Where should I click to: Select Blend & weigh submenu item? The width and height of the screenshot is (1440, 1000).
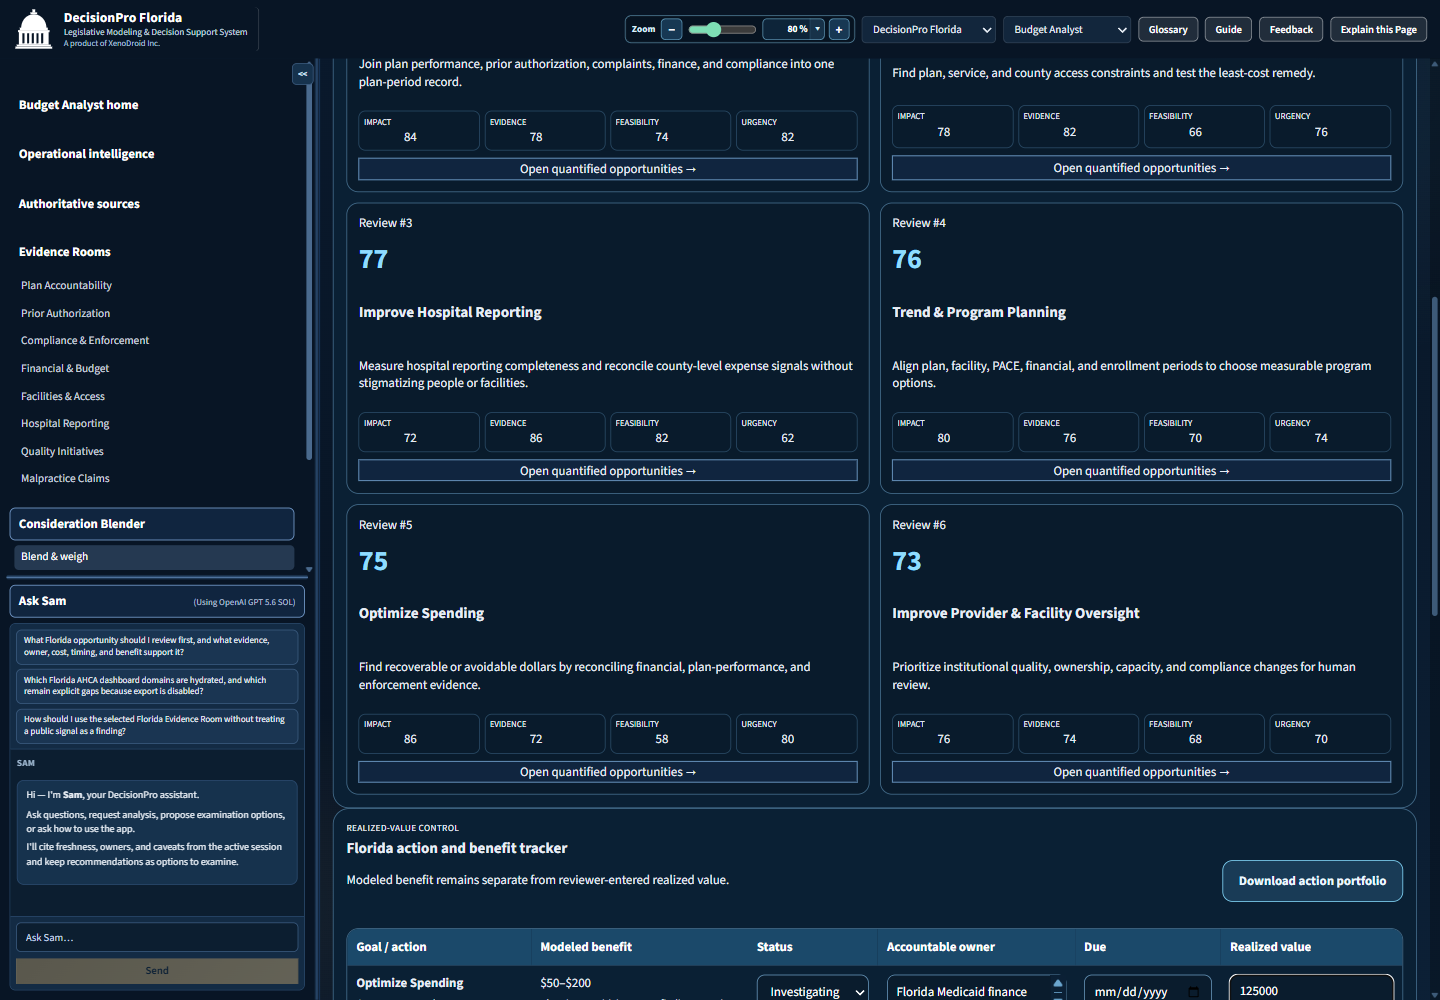click(x=154, y=557)
